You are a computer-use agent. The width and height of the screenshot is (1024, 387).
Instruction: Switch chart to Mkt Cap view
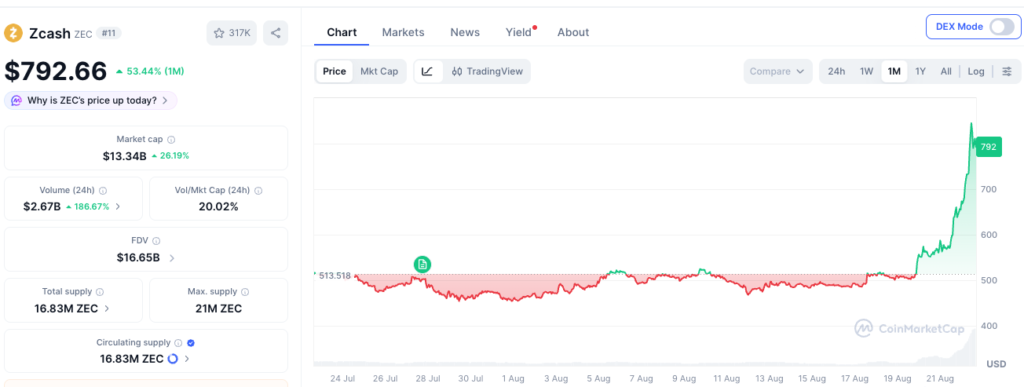(379, 71)
